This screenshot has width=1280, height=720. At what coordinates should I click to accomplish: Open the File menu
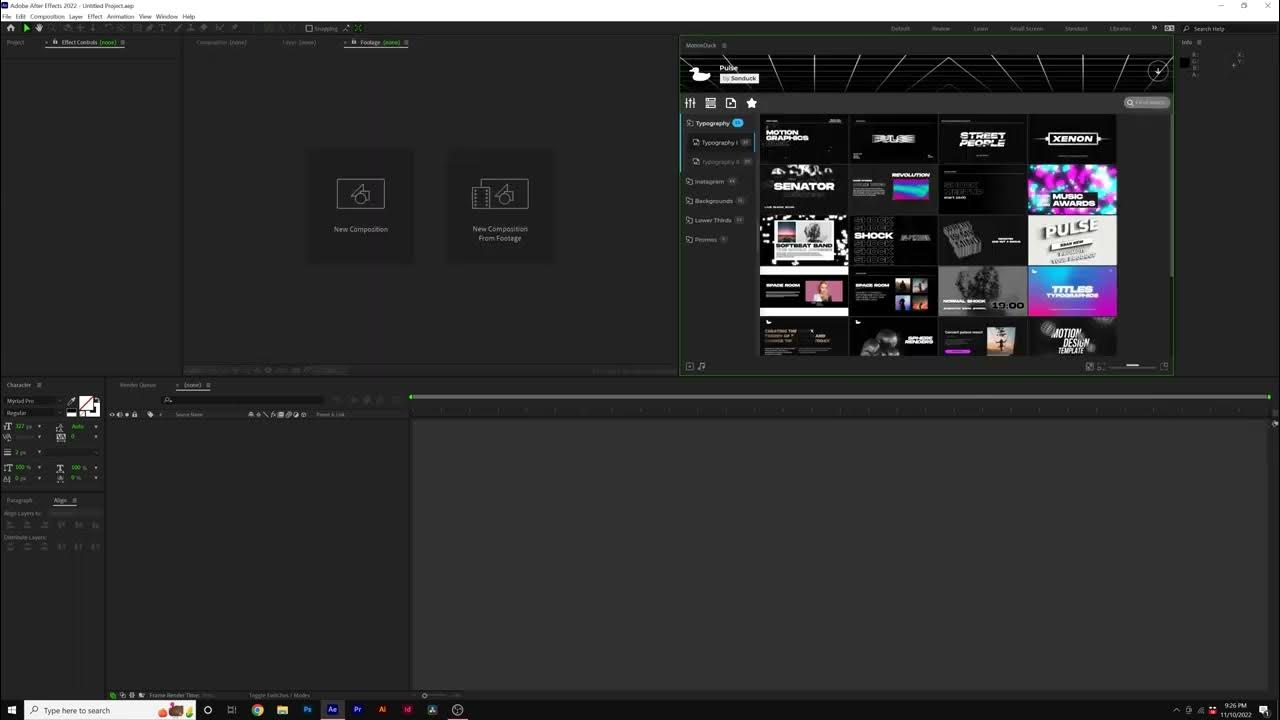(x=7, y=17)
